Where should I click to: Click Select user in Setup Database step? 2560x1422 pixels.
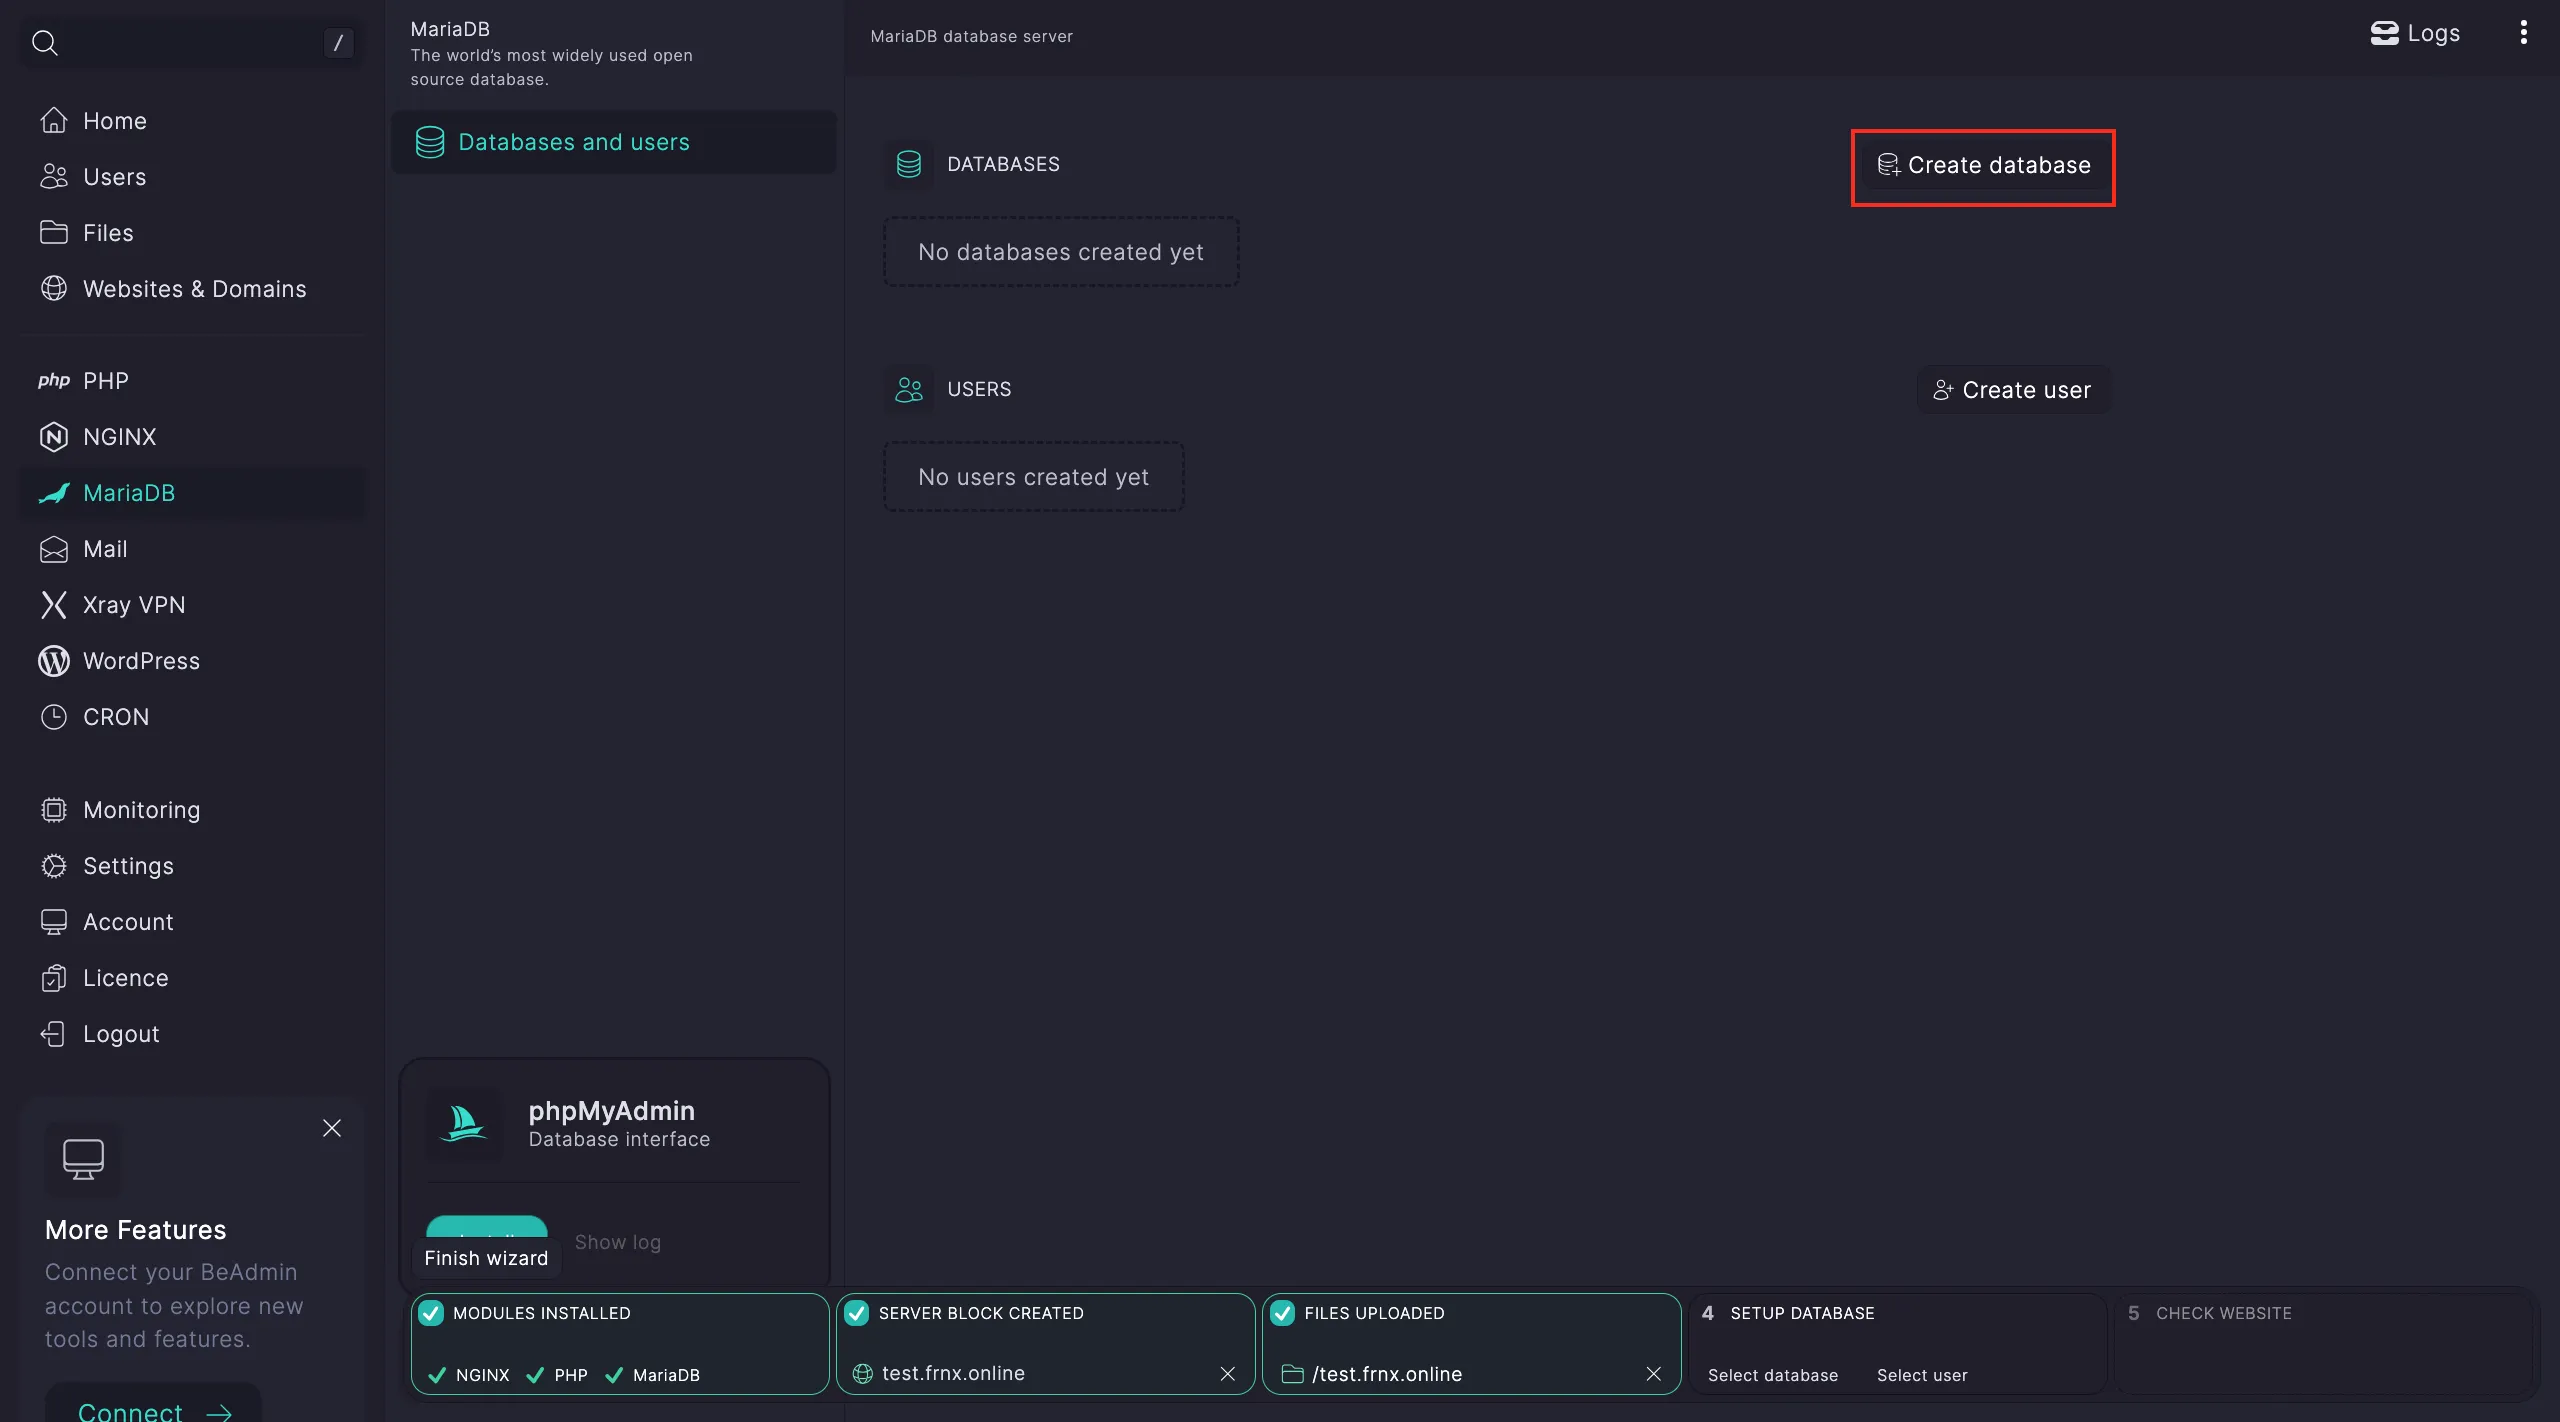coord(1922,1375)
